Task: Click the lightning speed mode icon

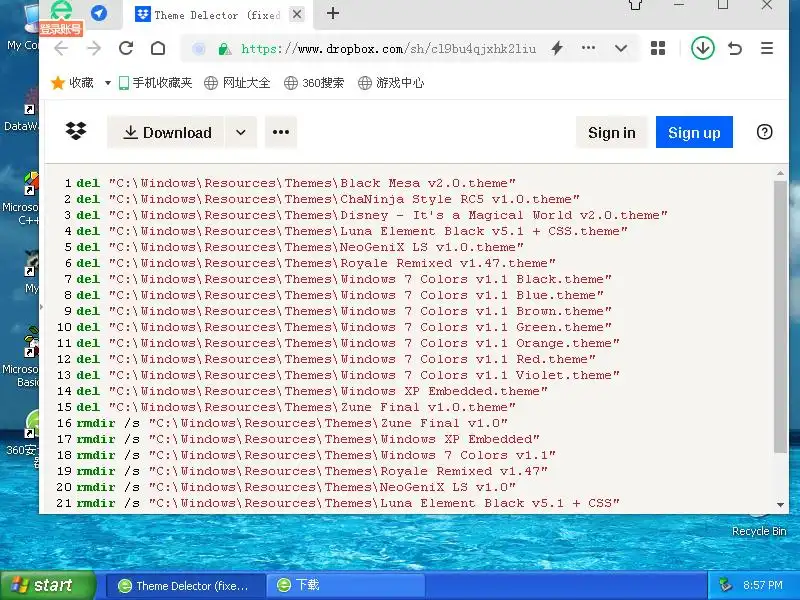Action: (557, 48)
